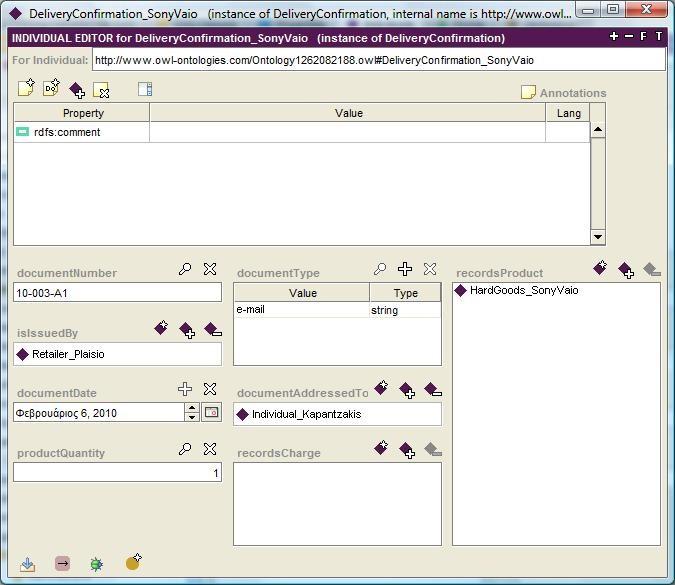View the productQuantity value with magnifier icon
Image resolution: width=675 pixels, height=585 pixels.
tap(185, 449)
